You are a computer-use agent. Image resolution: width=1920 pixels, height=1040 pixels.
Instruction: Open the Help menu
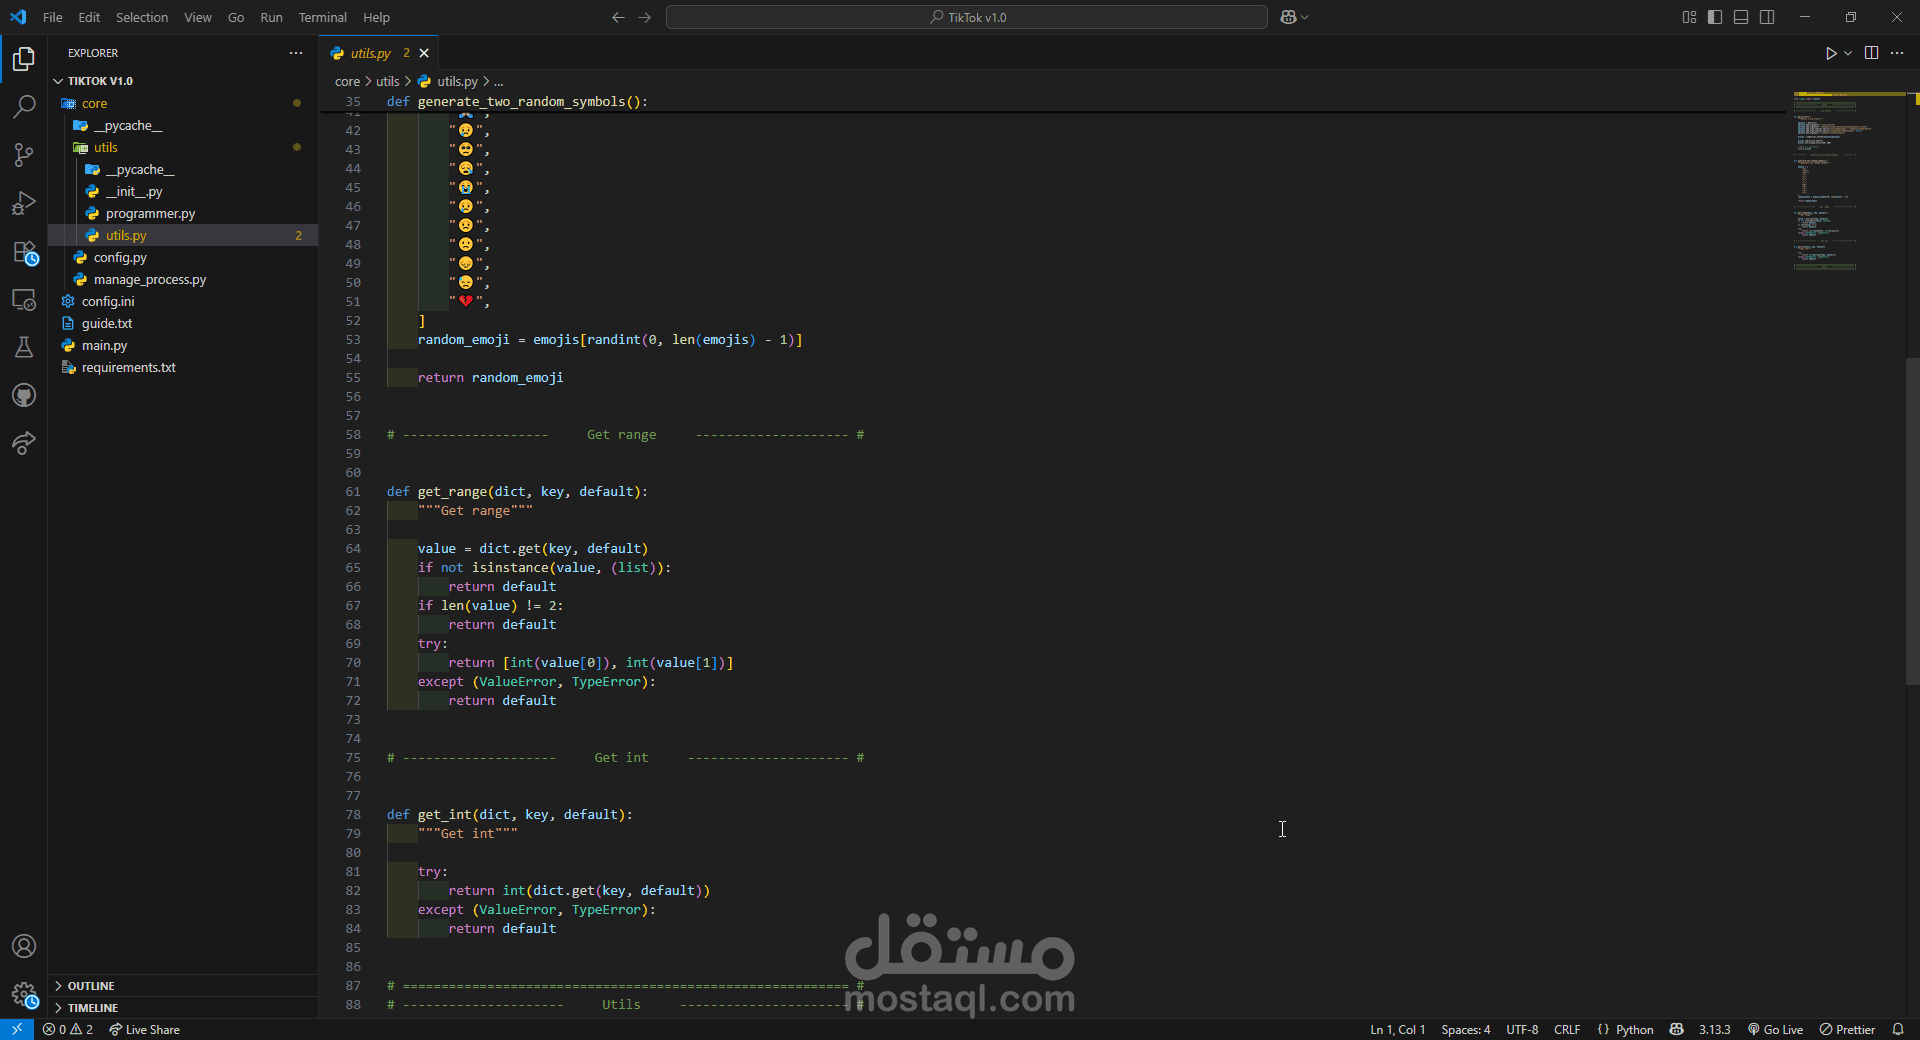[x=376, y=17]
